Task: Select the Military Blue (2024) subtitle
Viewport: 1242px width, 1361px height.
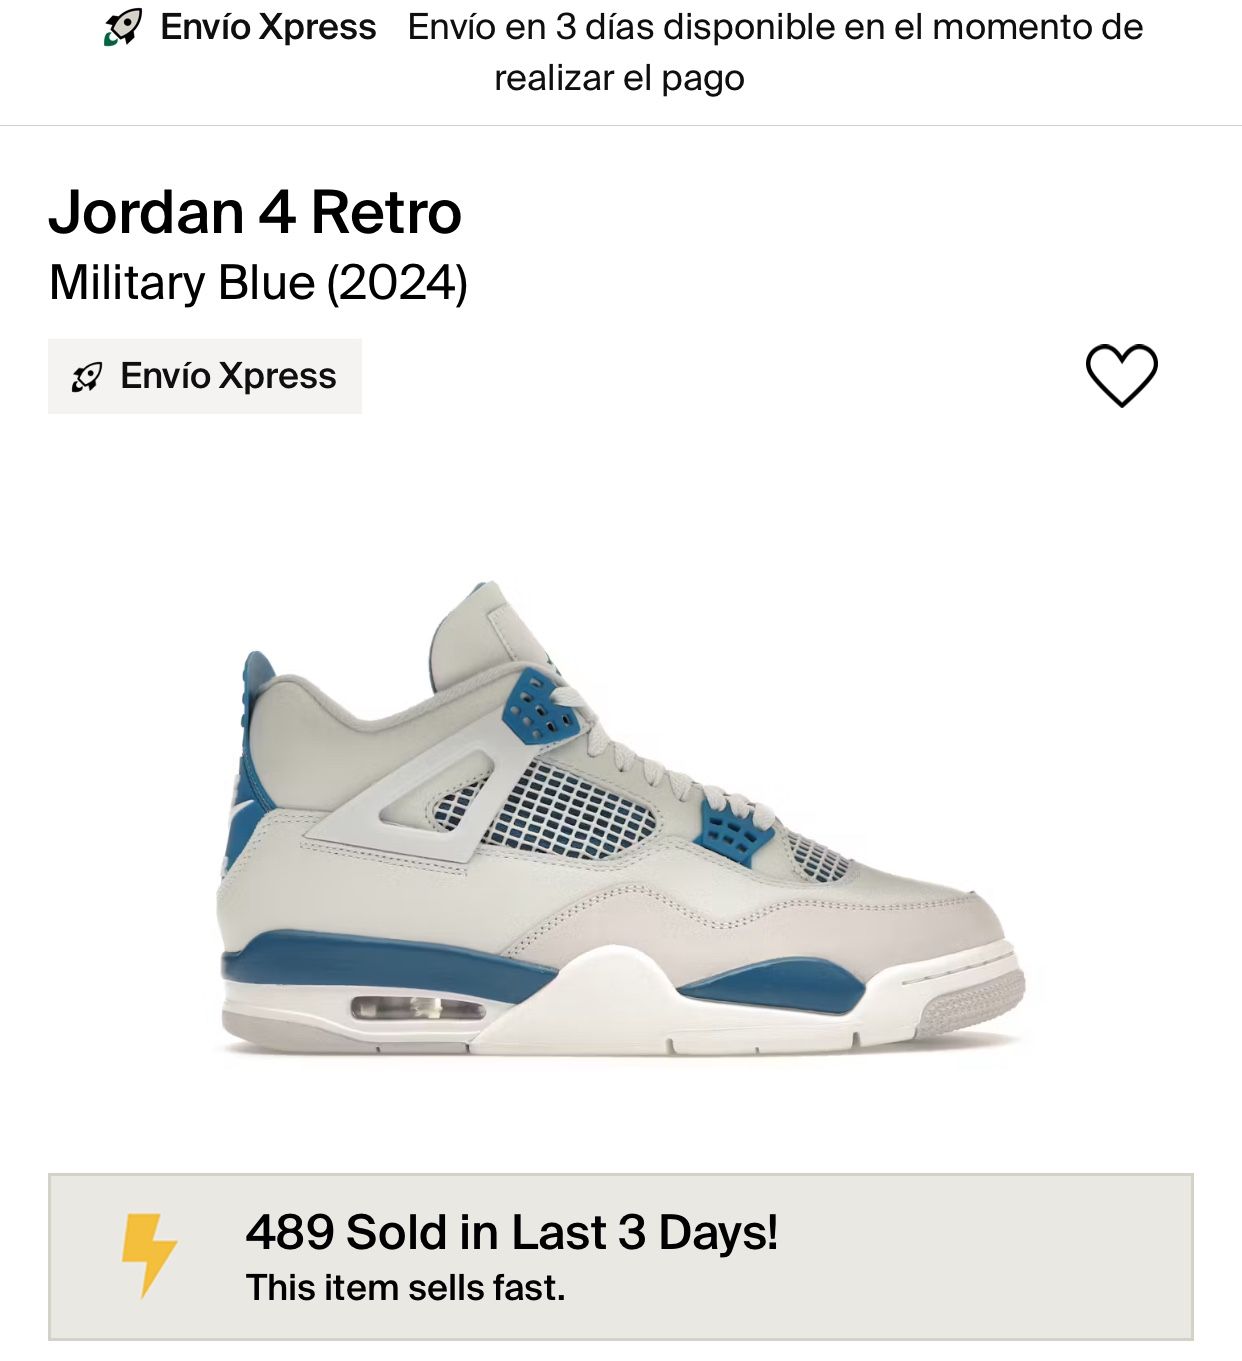Action: pyautogui.click(x=258, y=283)
